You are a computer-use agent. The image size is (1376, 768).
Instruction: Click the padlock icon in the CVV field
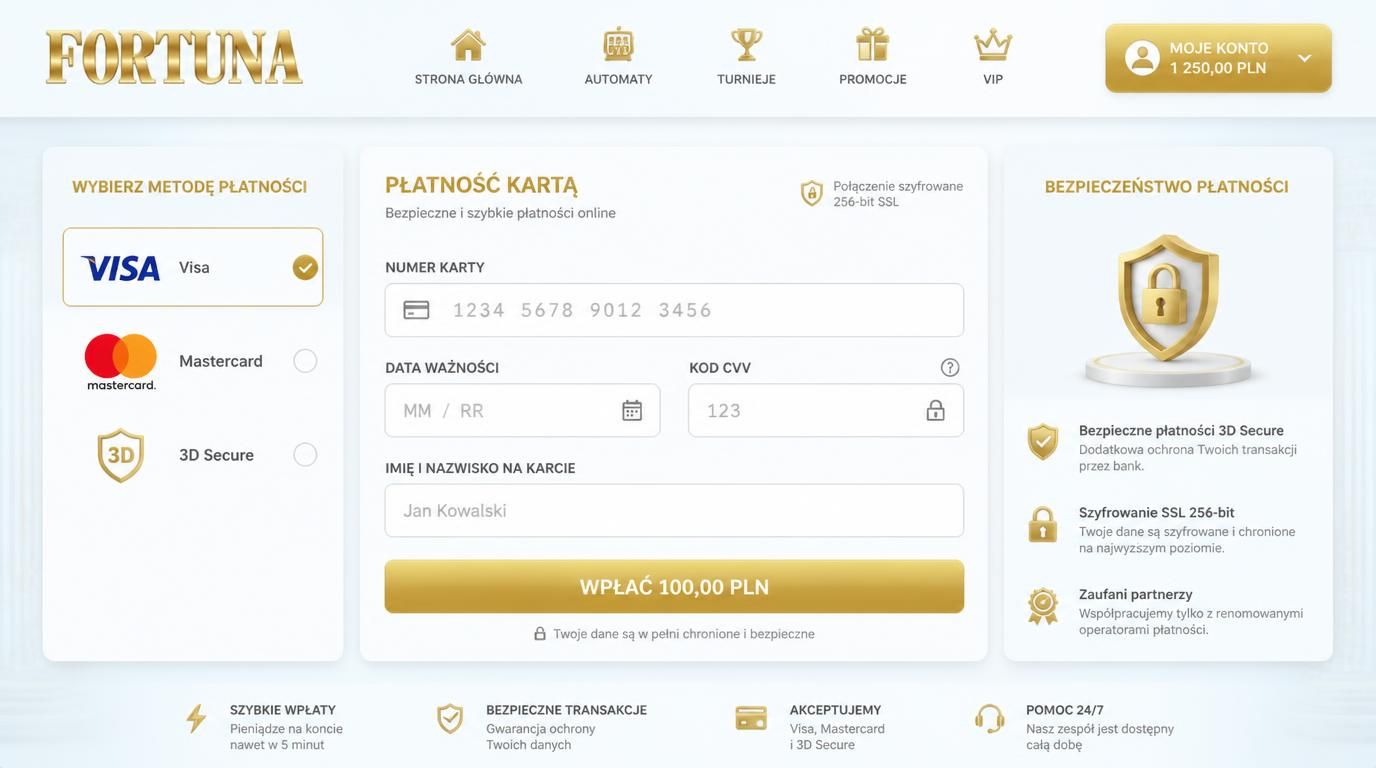point(935,410)
